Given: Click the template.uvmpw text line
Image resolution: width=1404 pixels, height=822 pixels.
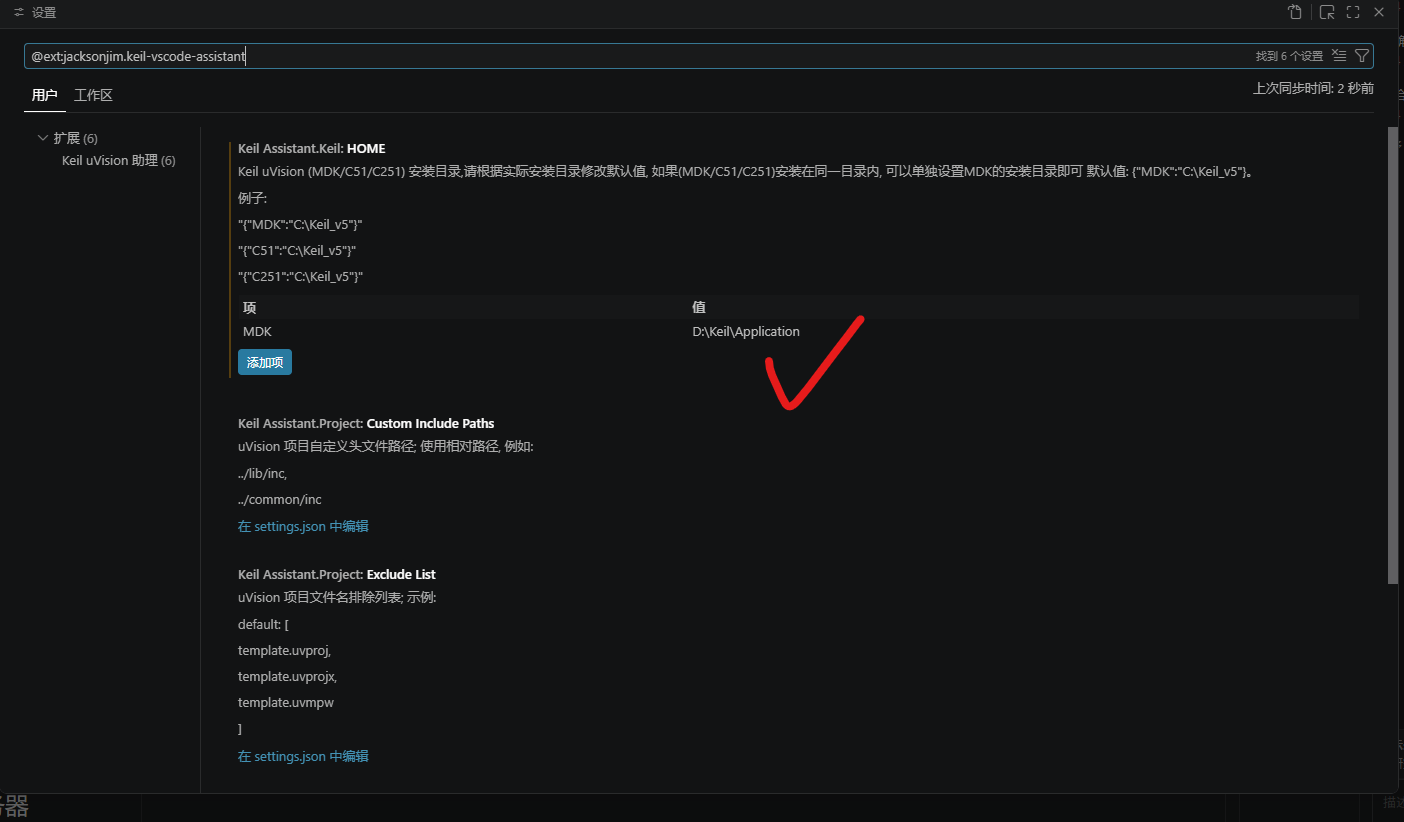Looking at the screenshot, I should (x=286, y=702).
